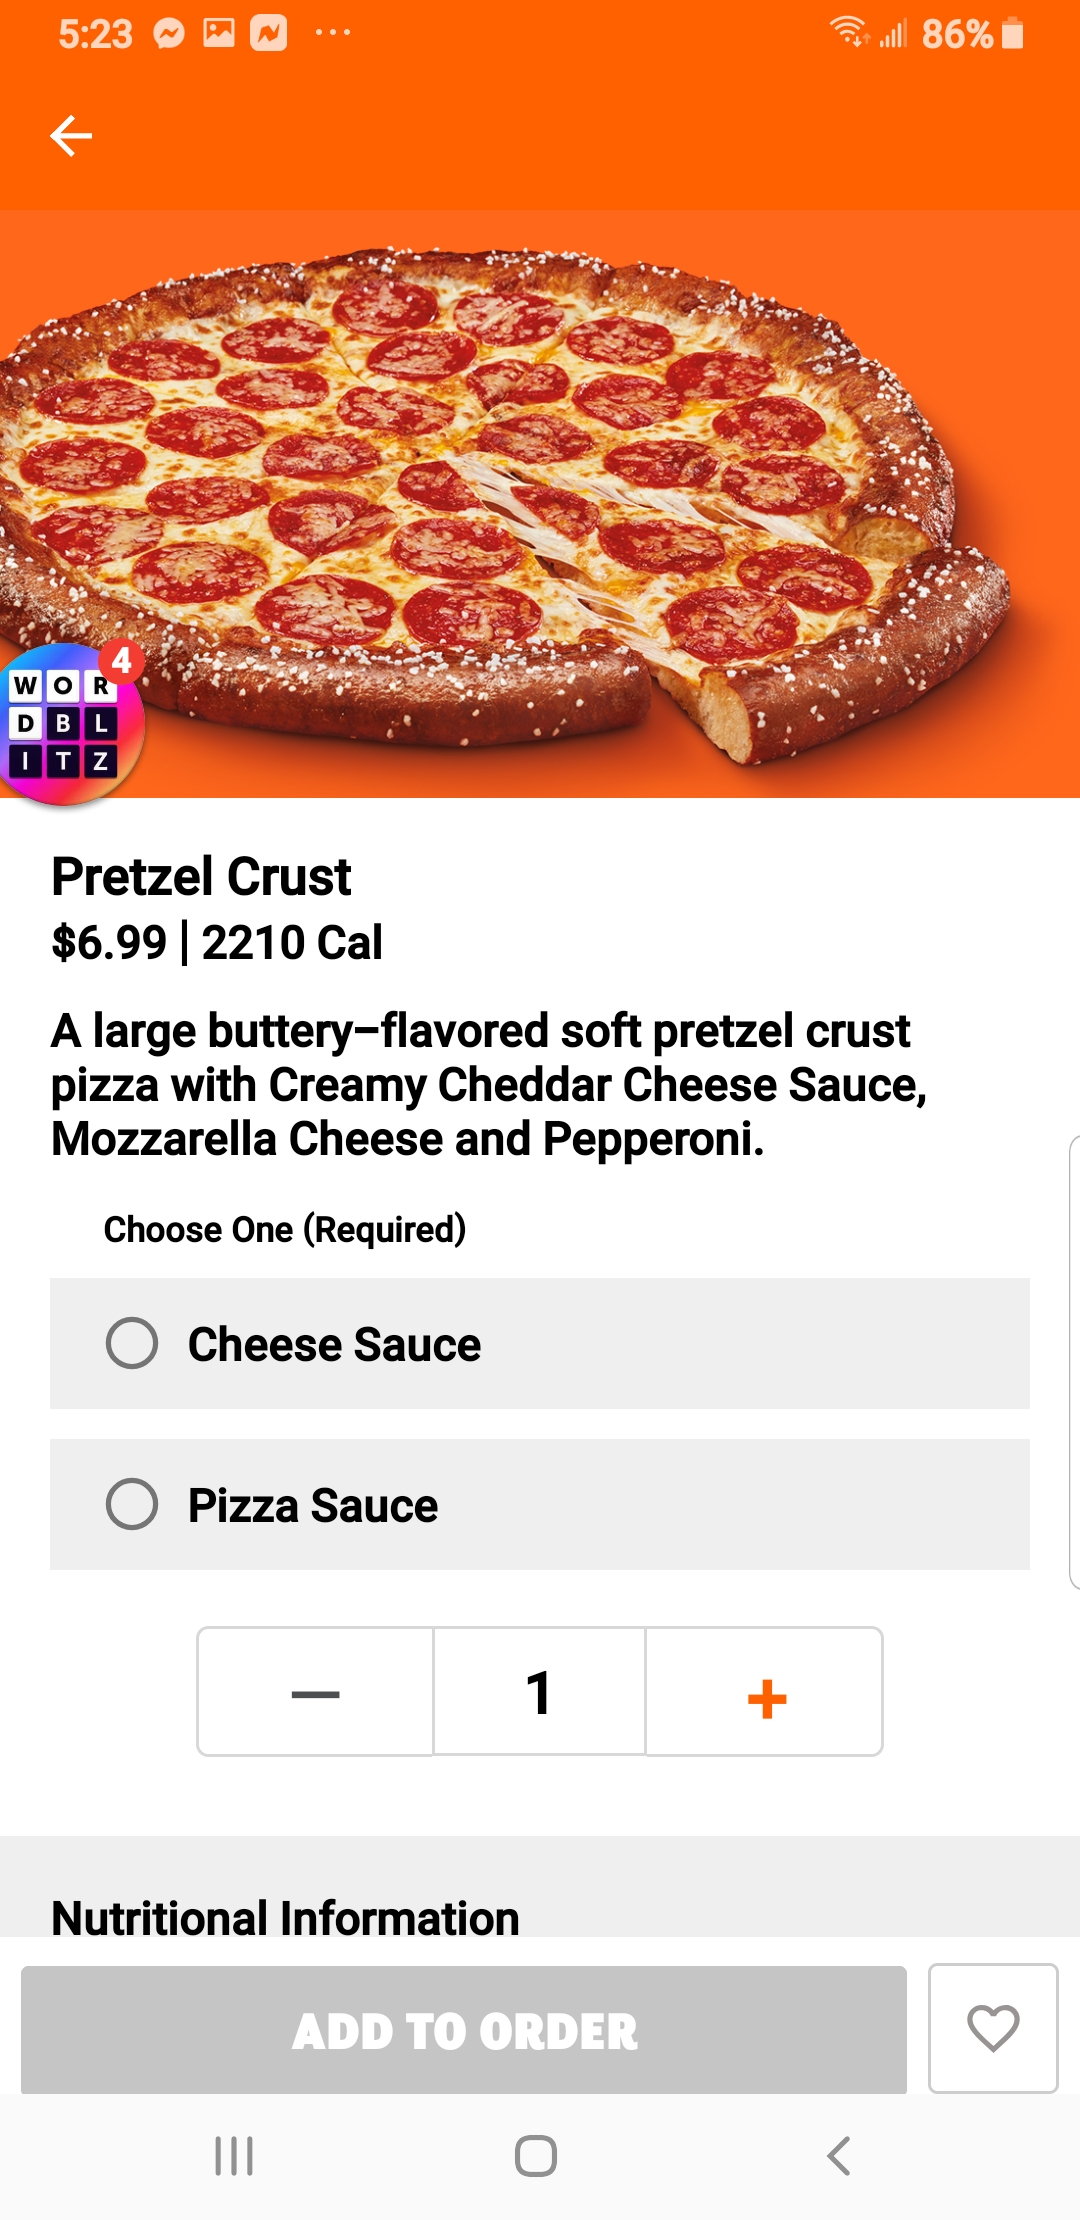Tap the Messenger notification icon
The width and height of the screenshot is (1080, 2220).
(169, 34)
